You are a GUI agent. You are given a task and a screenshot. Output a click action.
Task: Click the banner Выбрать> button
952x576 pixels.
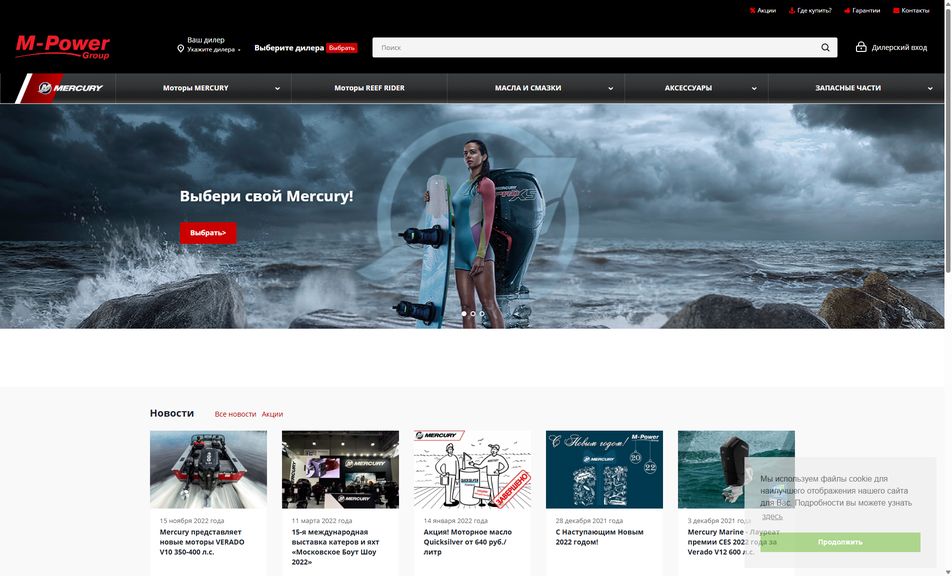click(208, 232)
